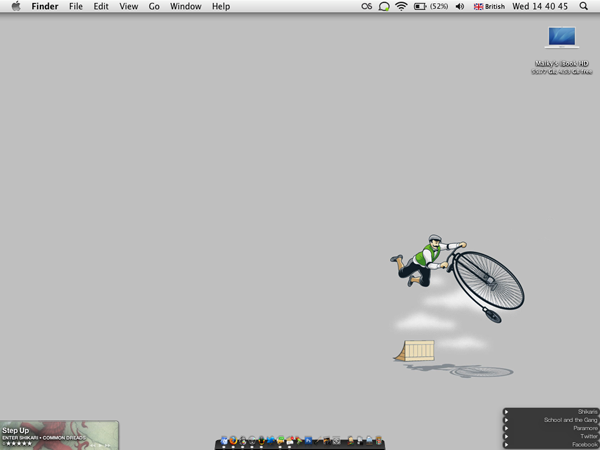
Task: Click the Paramore label in widget
Action: 585,428
